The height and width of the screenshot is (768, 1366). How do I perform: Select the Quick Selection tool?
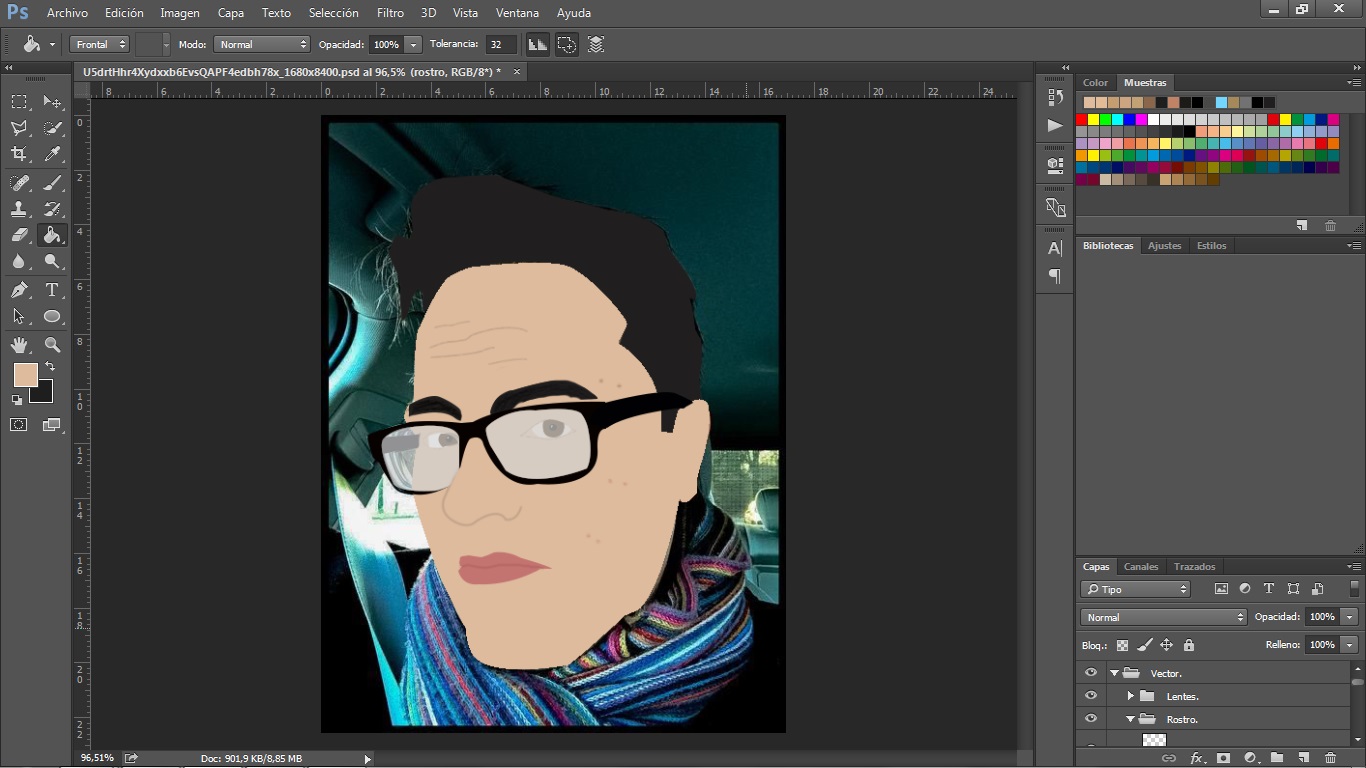52,128
